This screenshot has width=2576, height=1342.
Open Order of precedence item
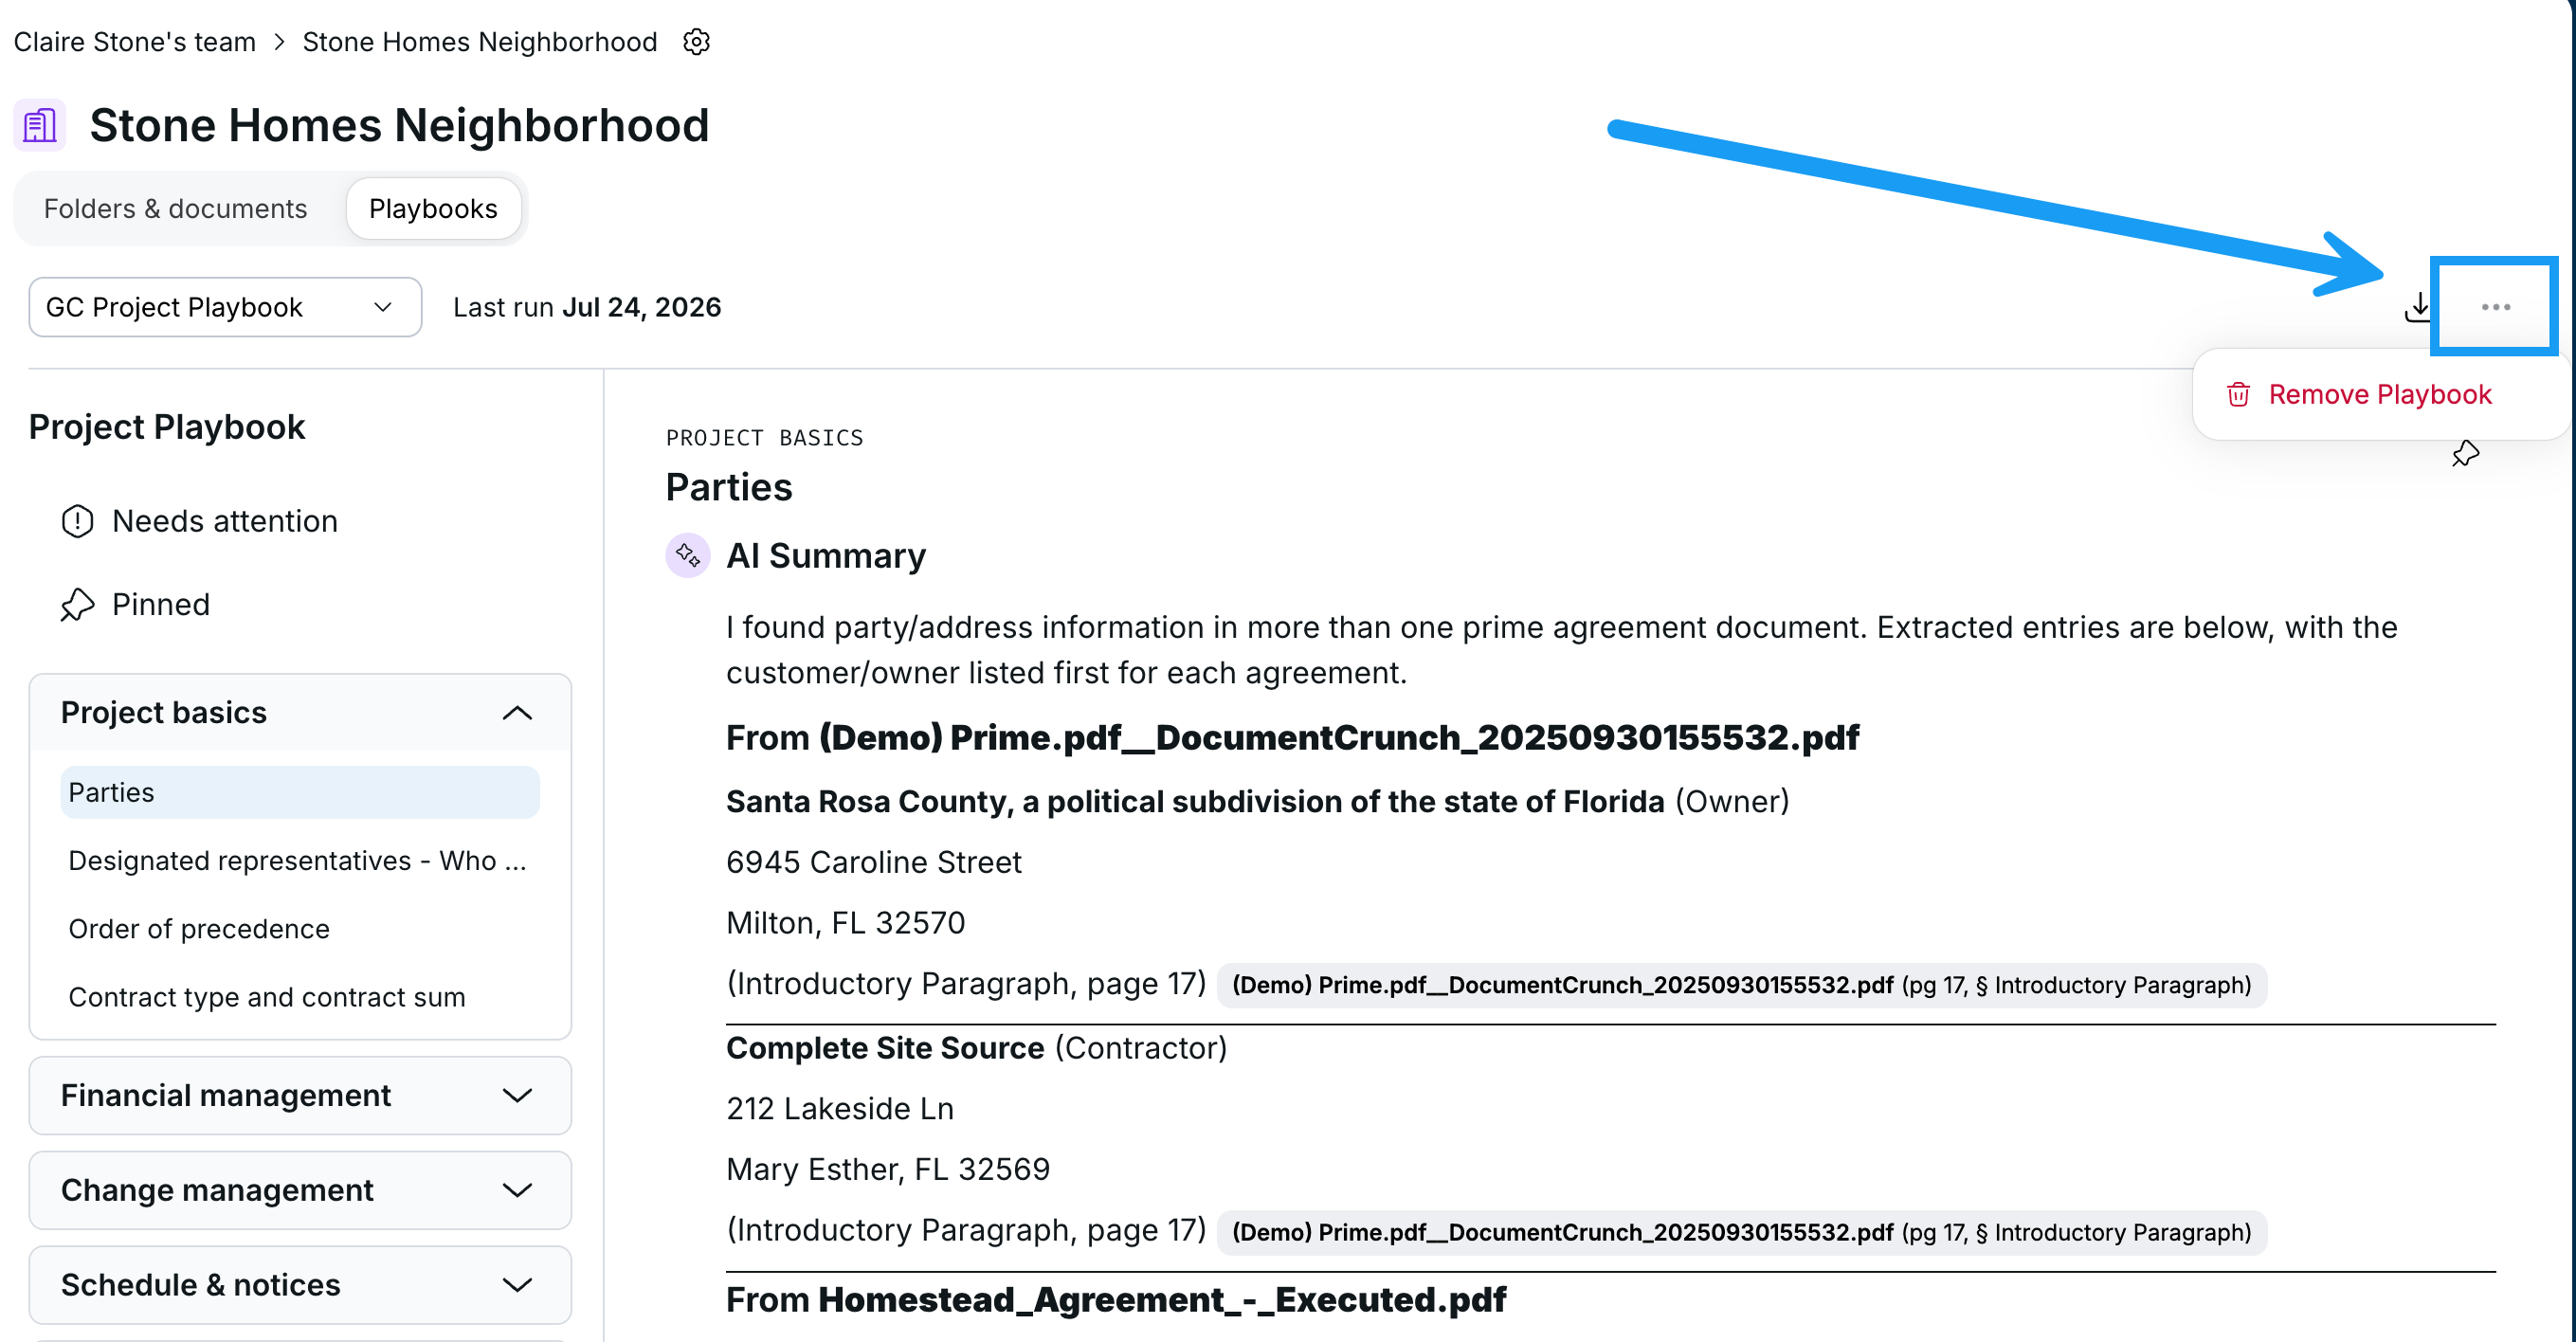point(199,929)
